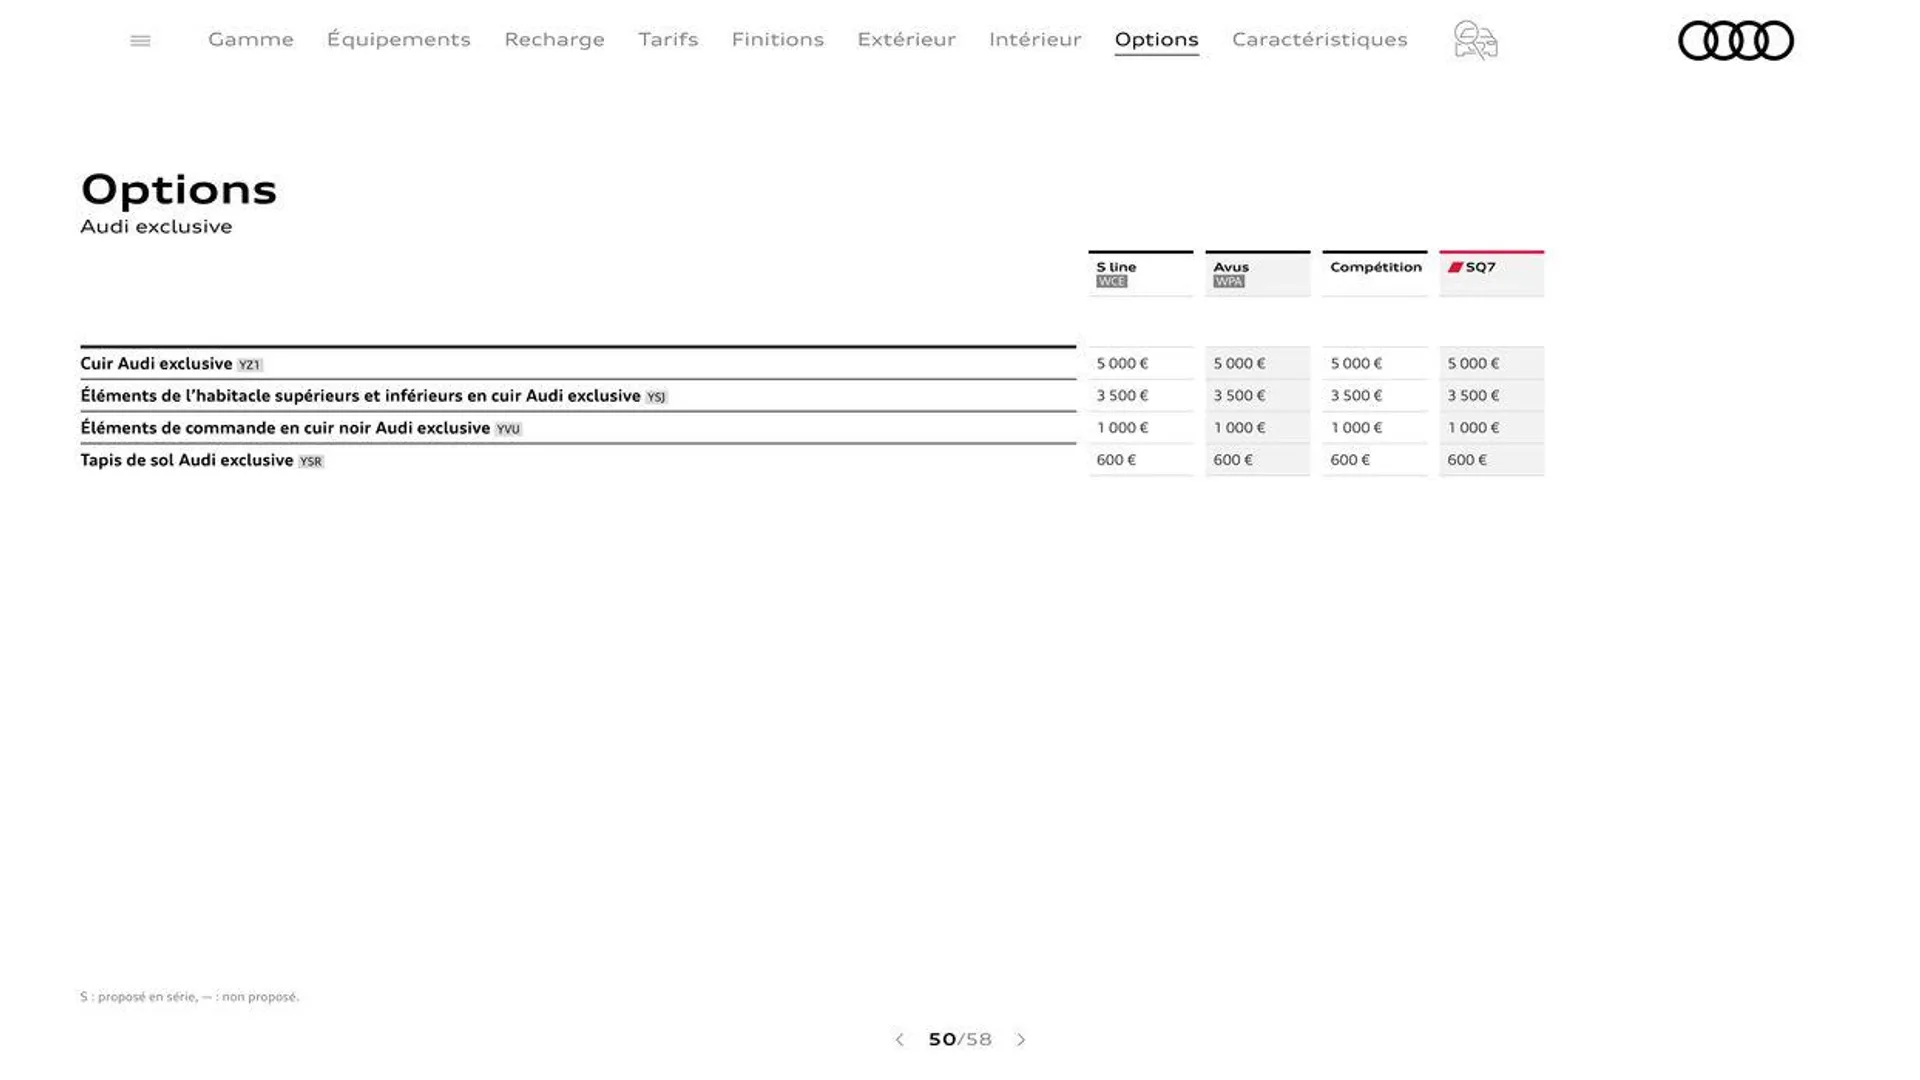Click 600 € under Compétition
Screen dimensions: 1920x1080
[1350, 459]
